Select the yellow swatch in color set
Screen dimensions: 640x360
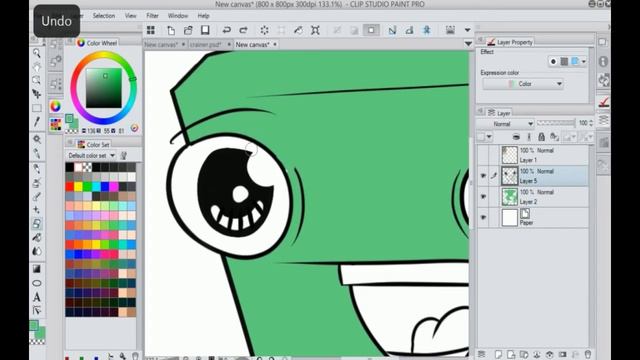tap(78, 187)
